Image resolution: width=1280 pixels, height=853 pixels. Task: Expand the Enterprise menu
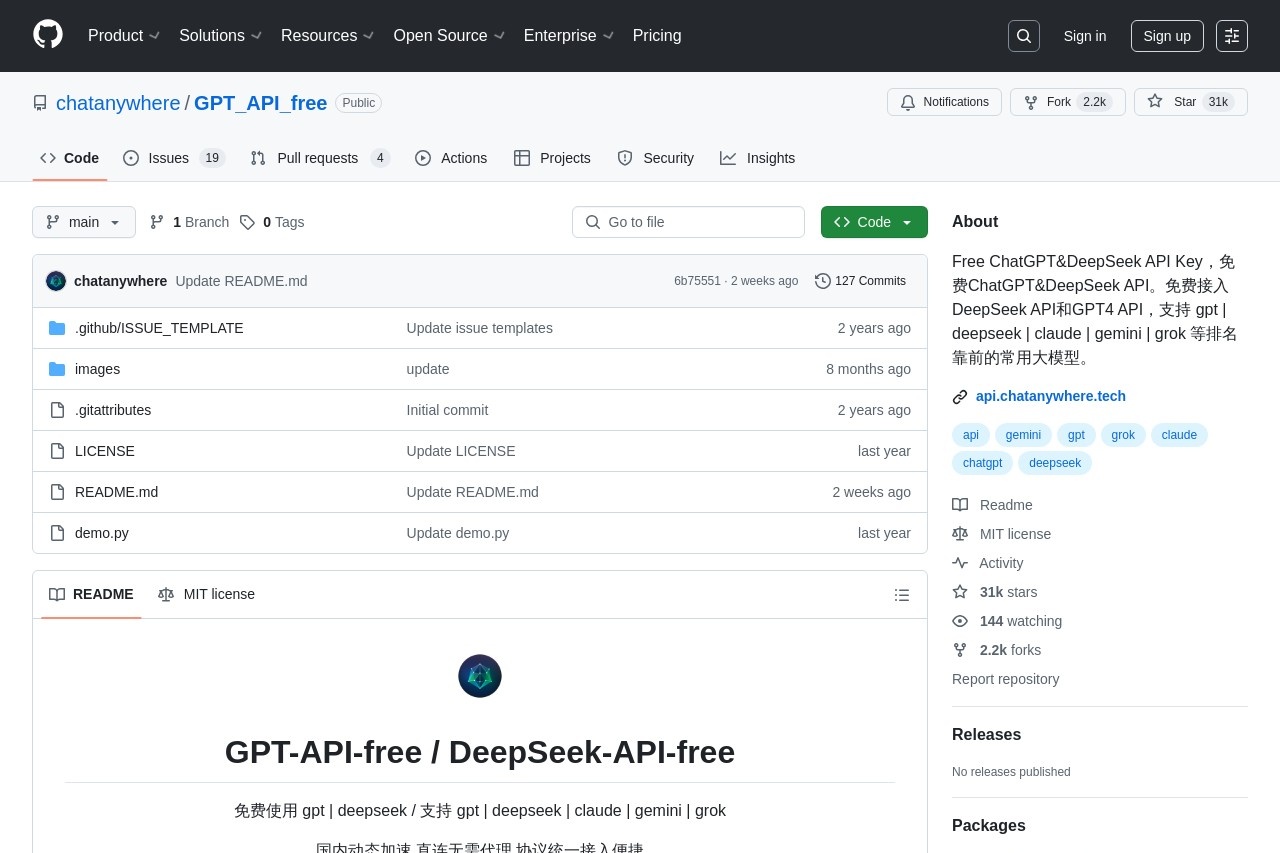tap(569, 36)
